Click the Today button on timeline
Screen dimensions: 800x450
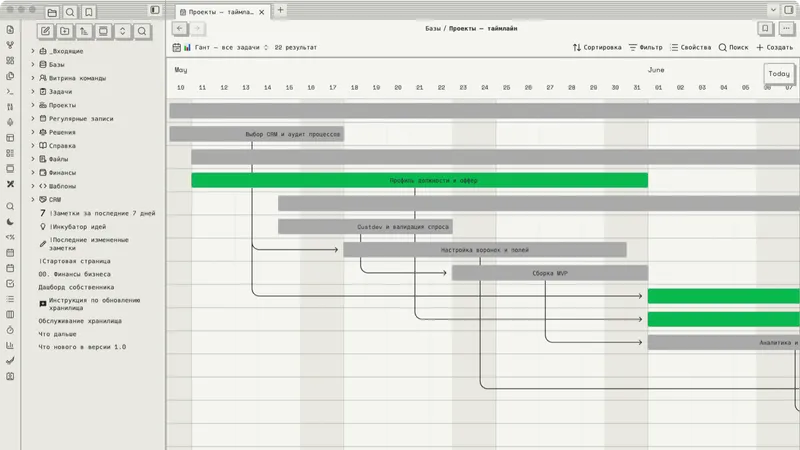(779, 73)
